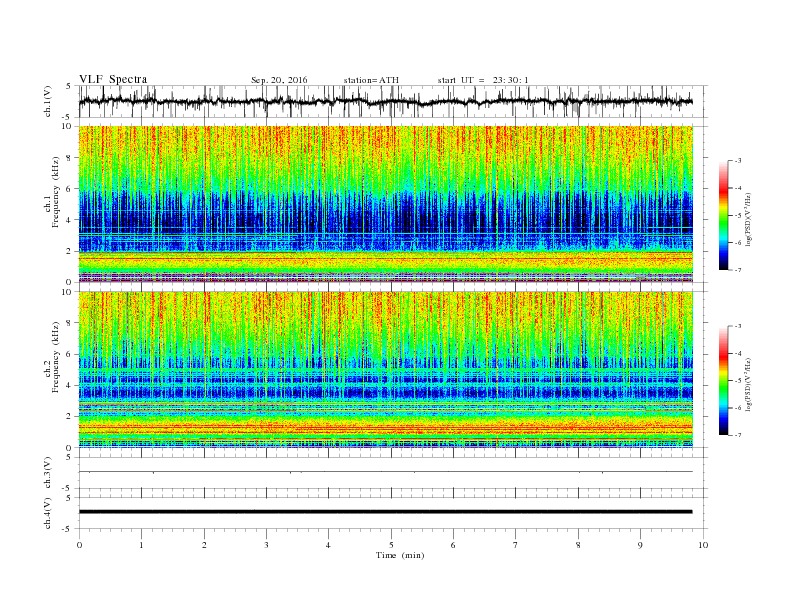Click the "-7" tick on ch.2 colorbar
792x612 pixels.
tap(737, 435)
